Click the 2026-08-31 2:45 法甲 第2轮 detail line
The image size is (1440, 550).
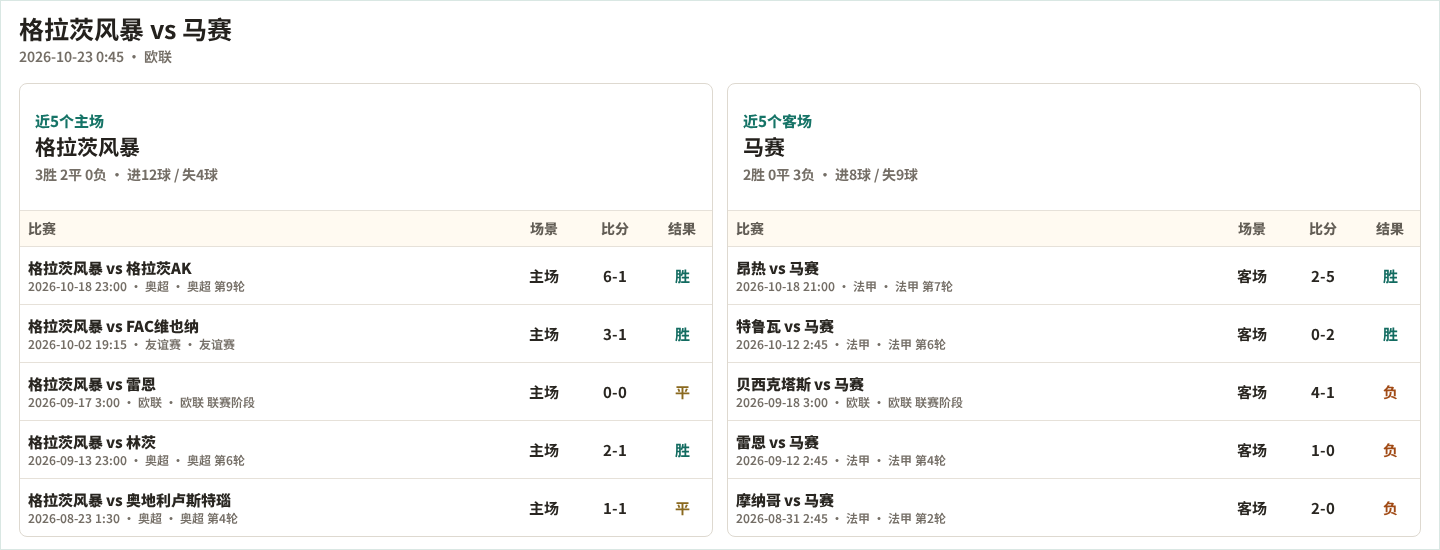click(841, 519)
